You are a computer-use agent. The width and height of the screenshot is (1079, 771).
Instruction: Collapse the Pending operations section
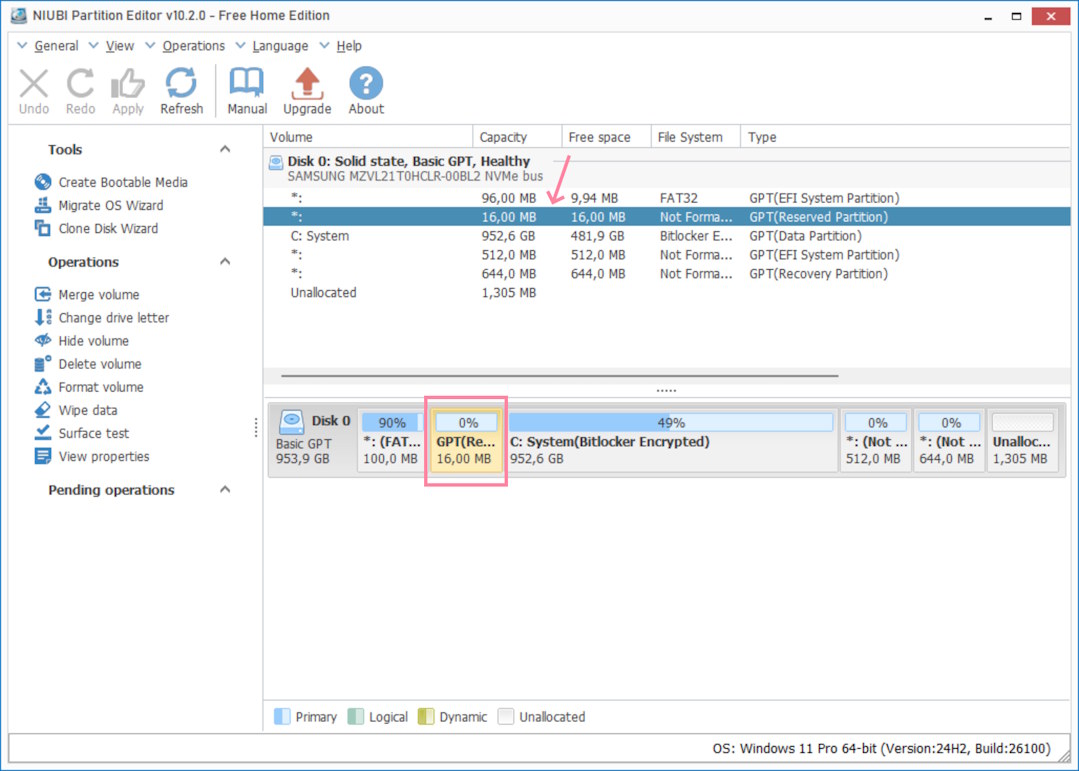click(225, 490)
